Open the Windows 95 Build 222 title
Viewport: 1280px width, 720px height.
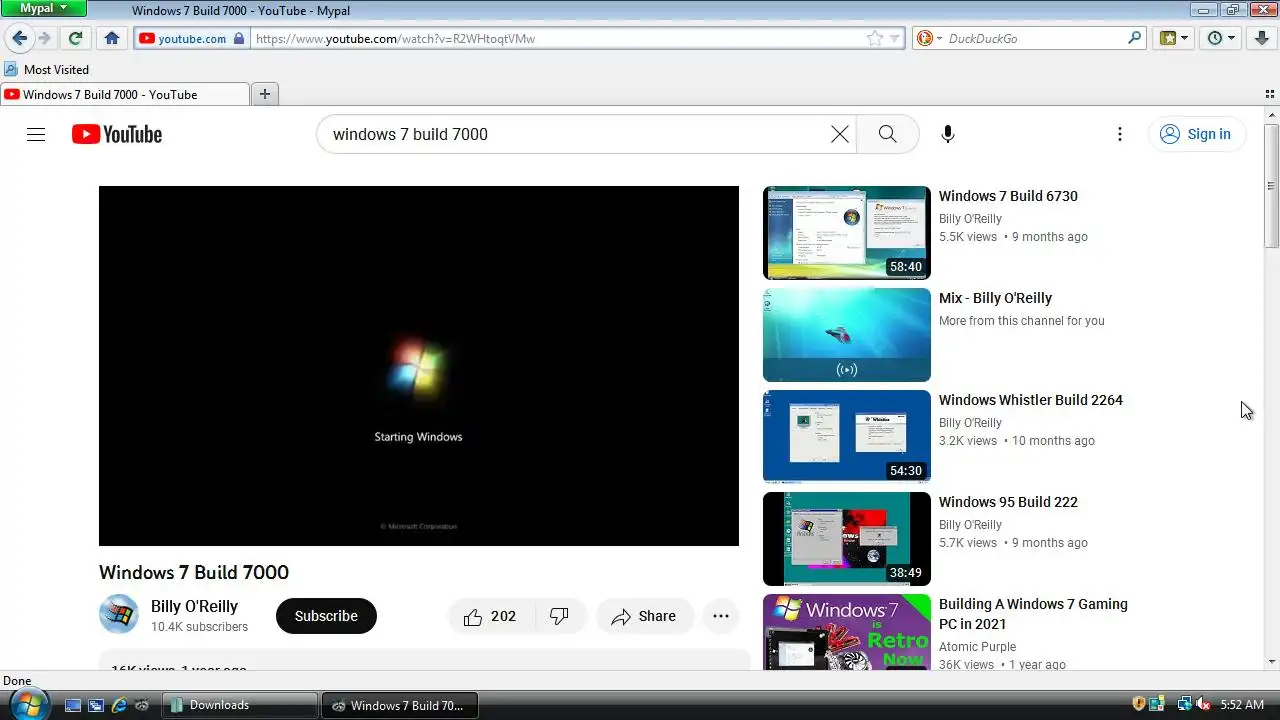click(x=1008, y=502)
